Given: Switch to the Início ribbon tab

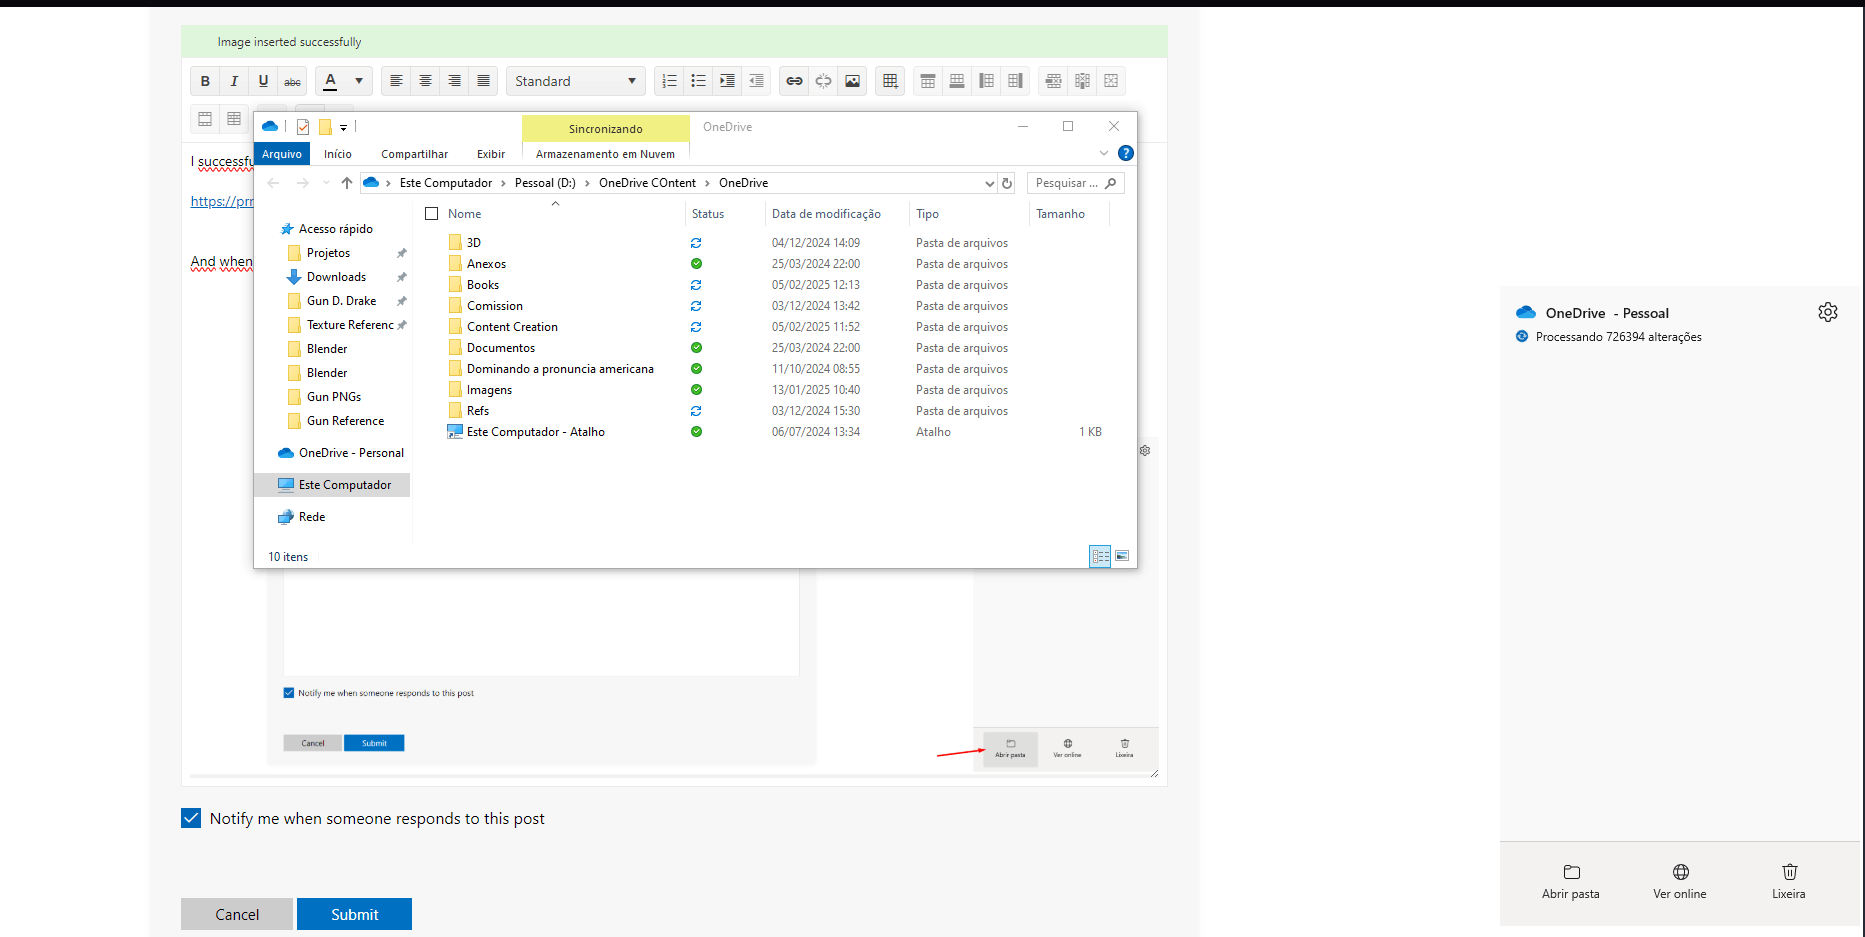Looking at the screenshot, I should 338,154.
